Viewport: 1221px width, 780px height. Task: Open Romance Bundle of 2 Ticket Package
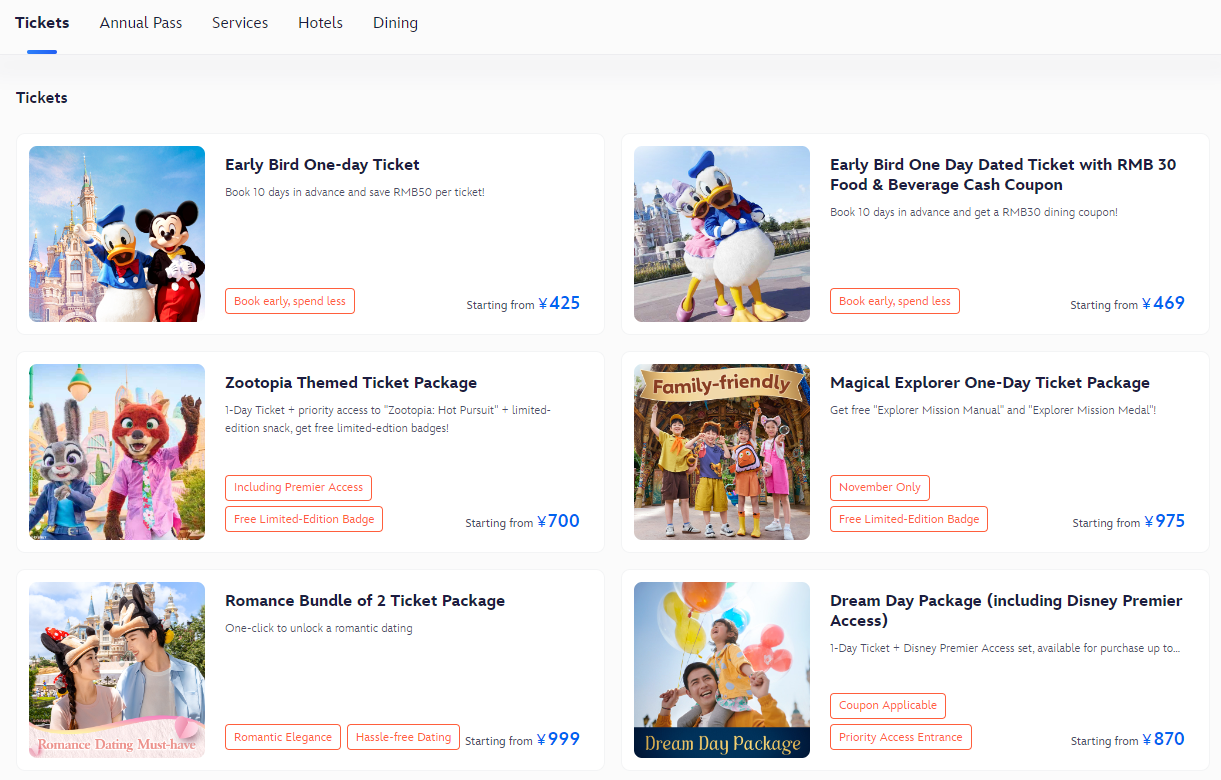tap(365, 601)
